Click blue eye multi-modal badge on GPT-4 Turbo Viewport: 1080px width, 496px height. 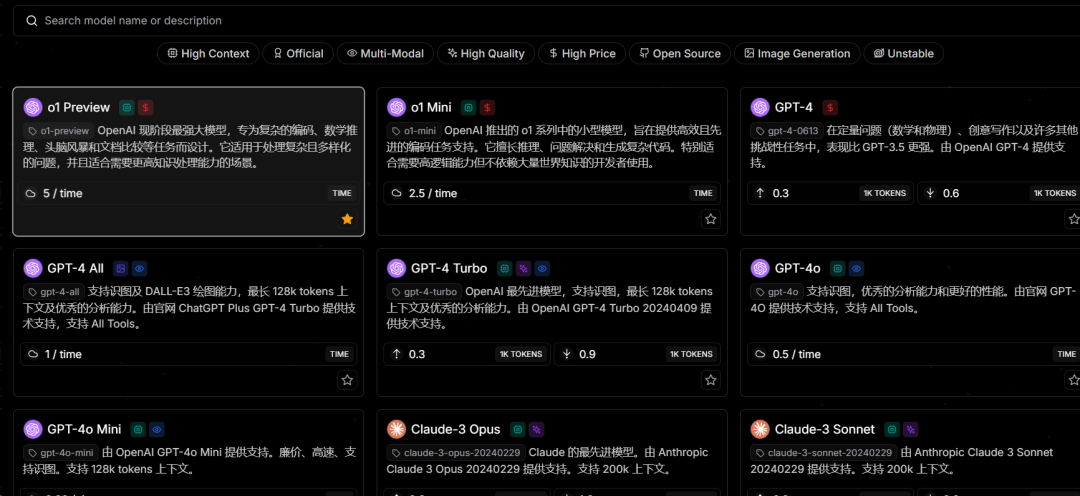coord(541,269)
